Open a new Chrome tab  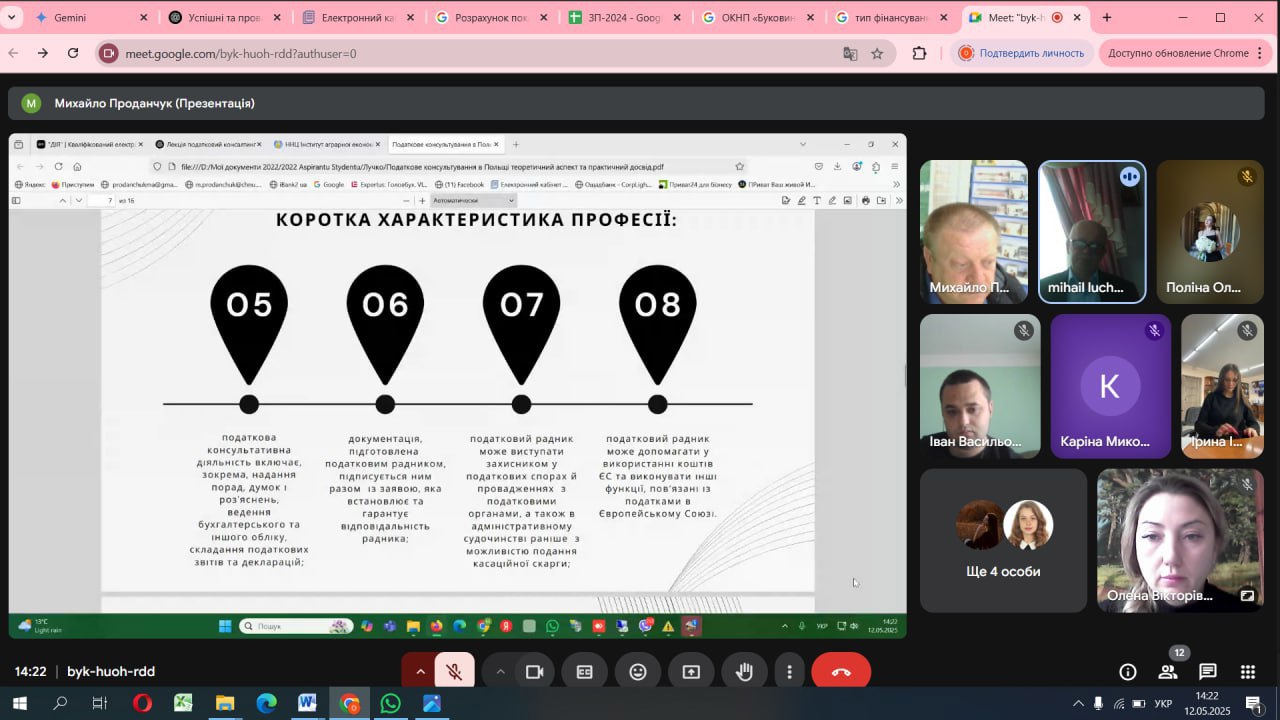pos(1107,17)
